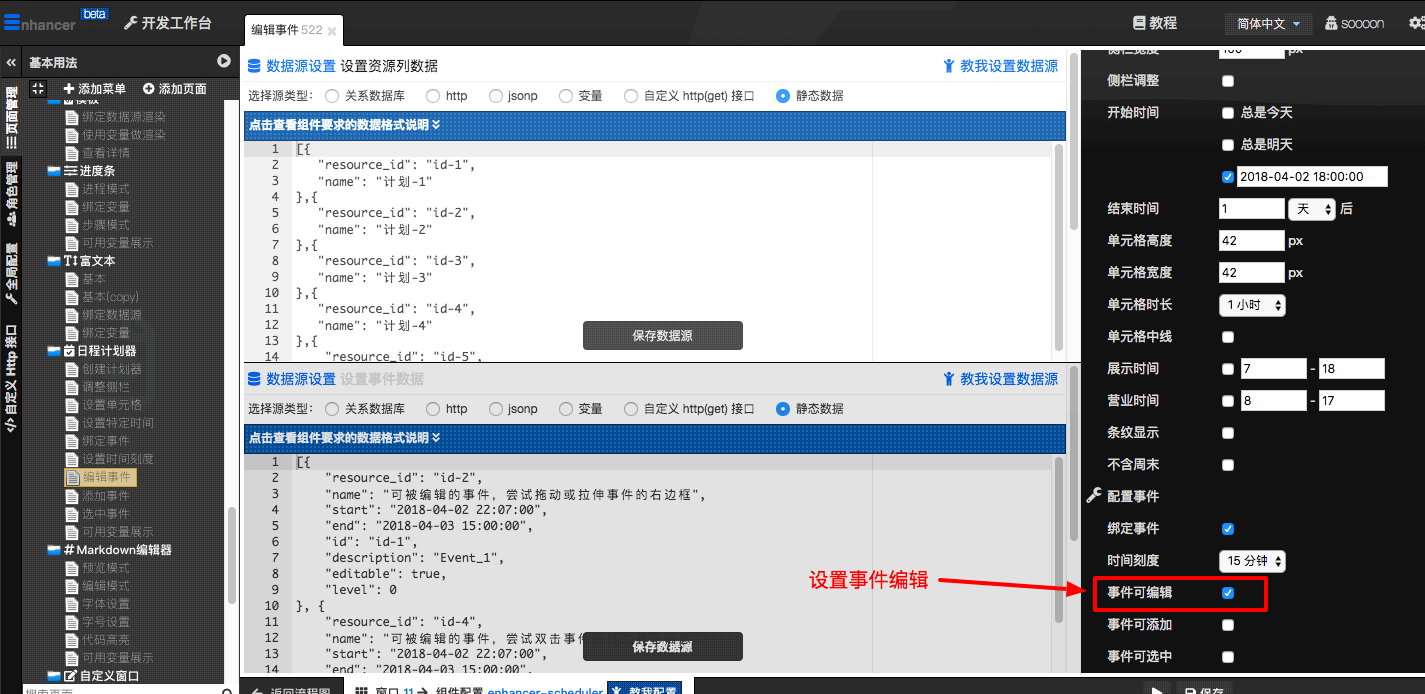This screenshot has width=1425, height=694.
Task: Click the 添加页面 plus-circle icon
Action: 149,89
